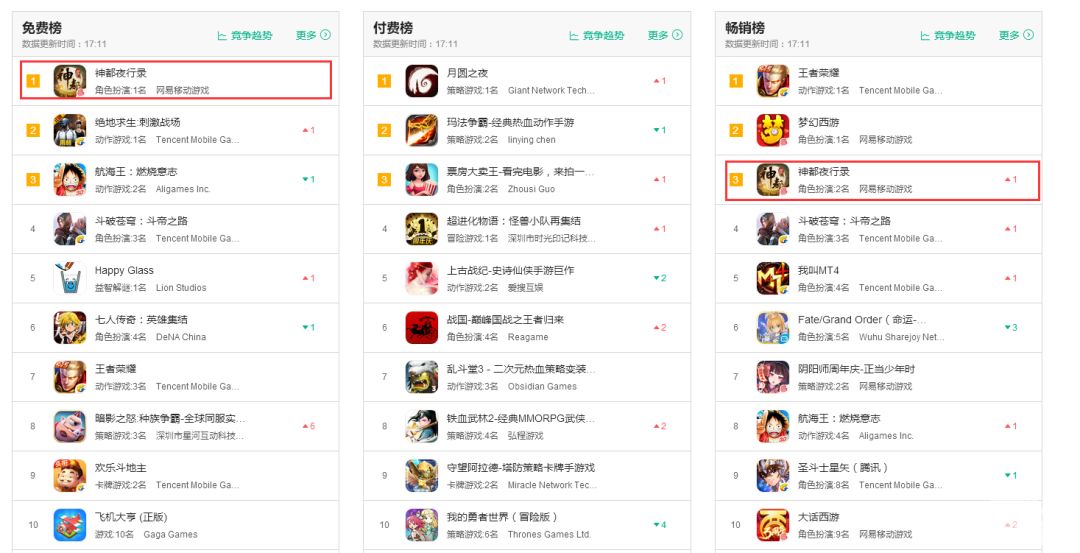Screen dimensions: 1080x553
Task: Open 竞争趋势 for the 畅销榜
Action: (x=948, y=35)
